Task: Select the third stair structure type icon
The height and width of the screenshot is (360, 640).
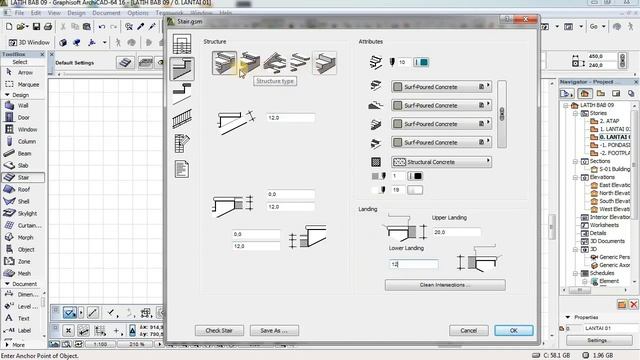Action: [x=275, y=63]
